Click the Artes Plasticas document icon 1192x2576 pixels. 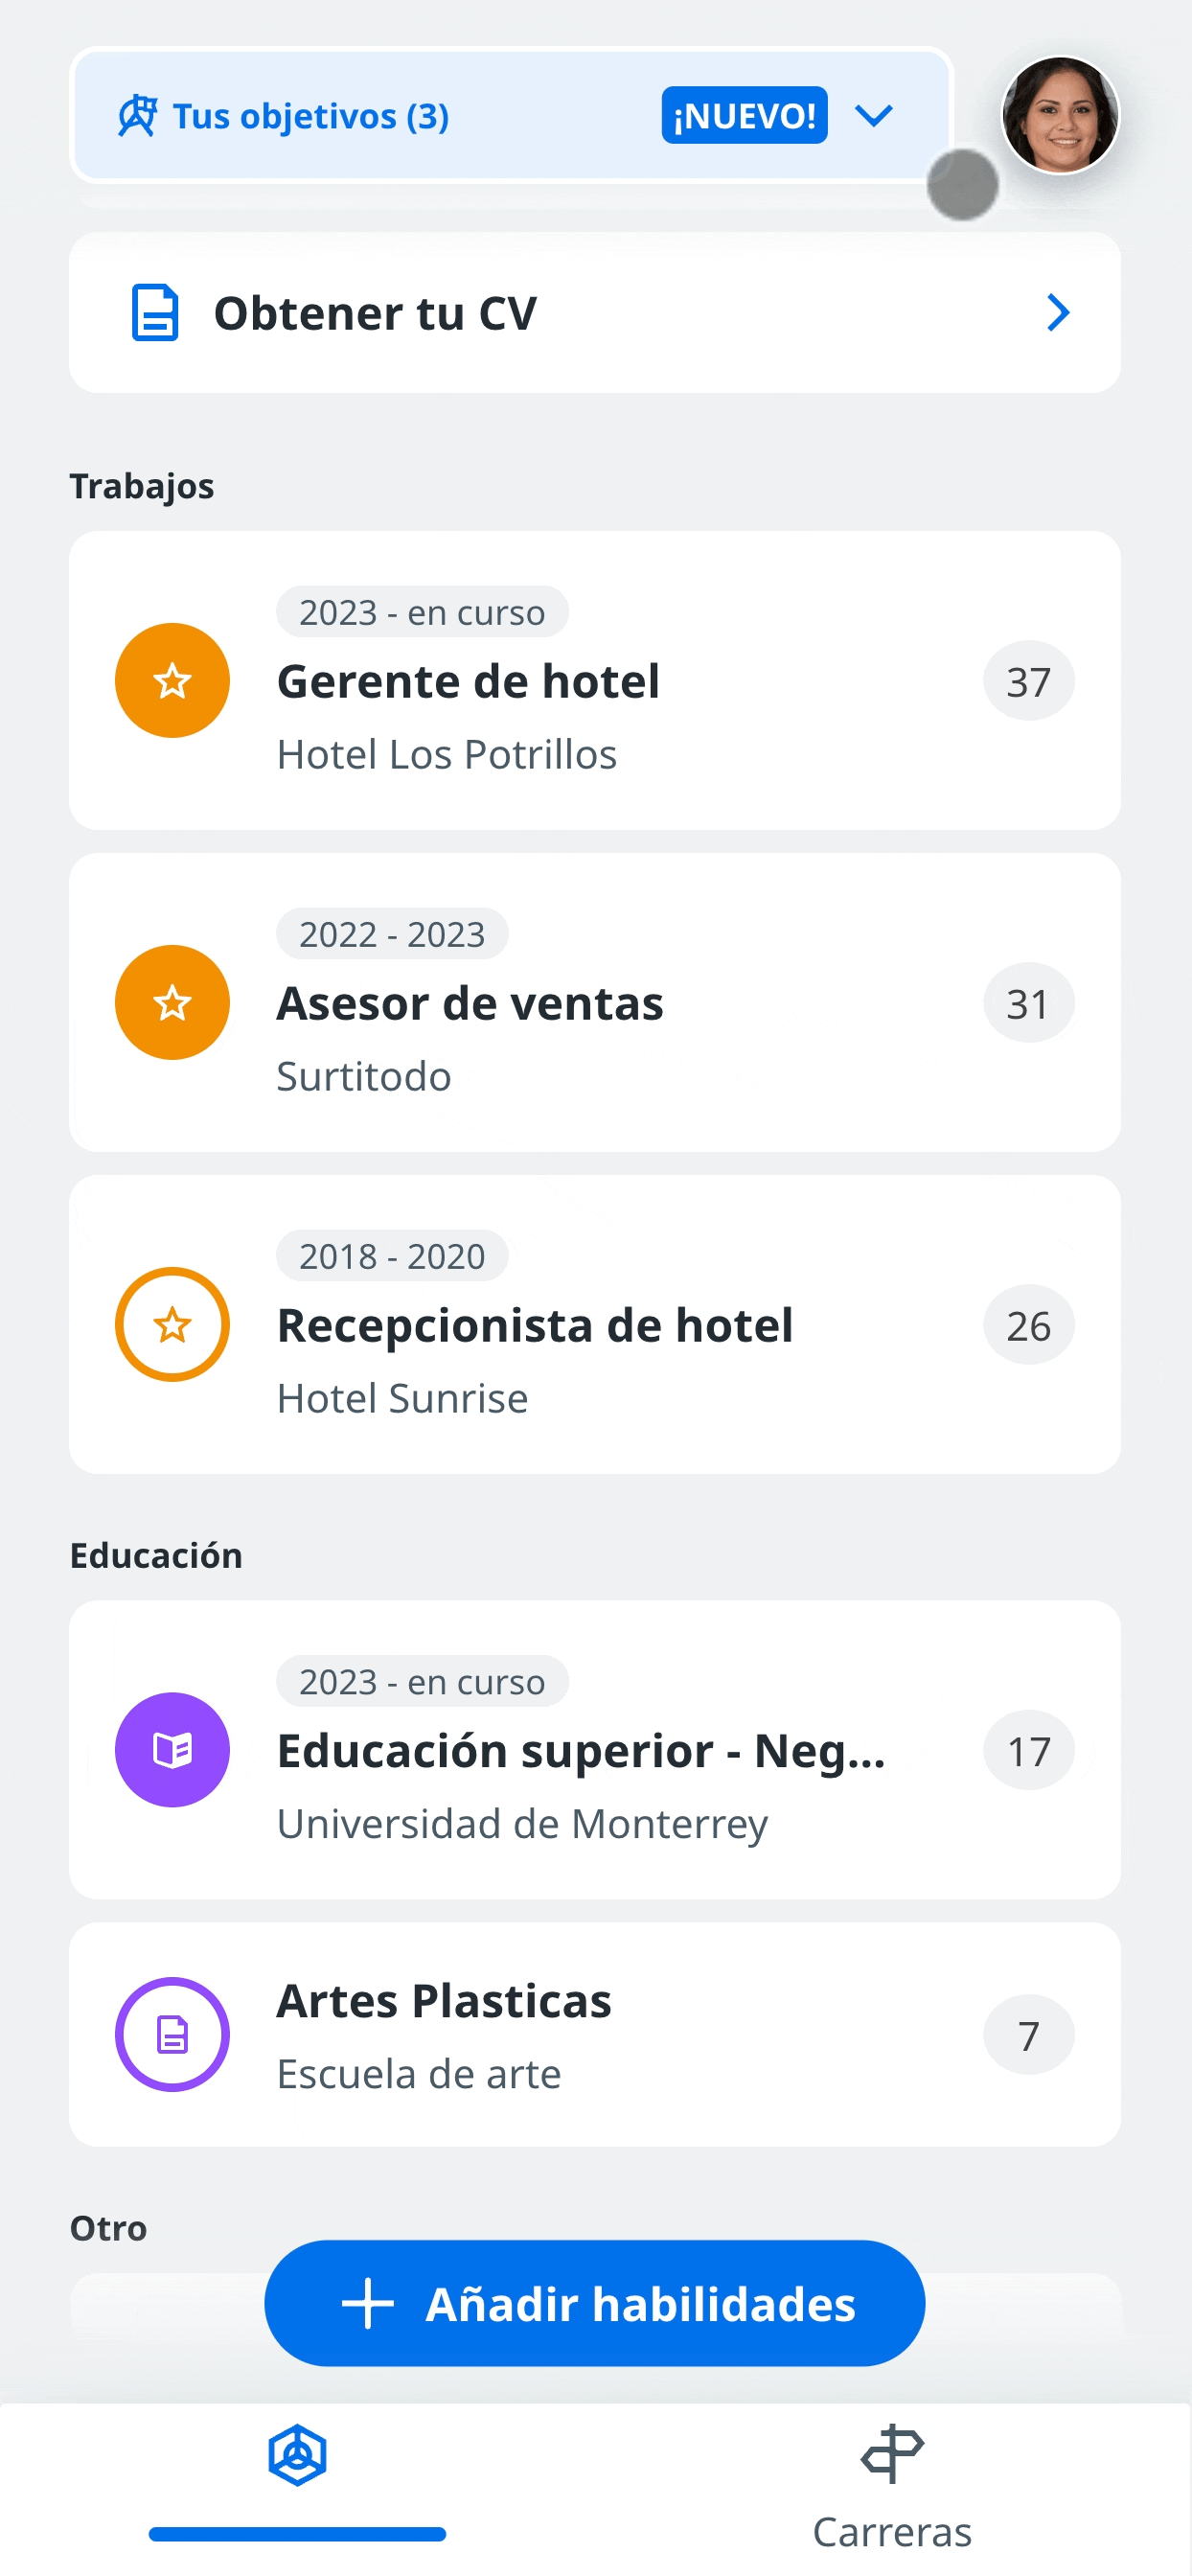pos(172,2035)
